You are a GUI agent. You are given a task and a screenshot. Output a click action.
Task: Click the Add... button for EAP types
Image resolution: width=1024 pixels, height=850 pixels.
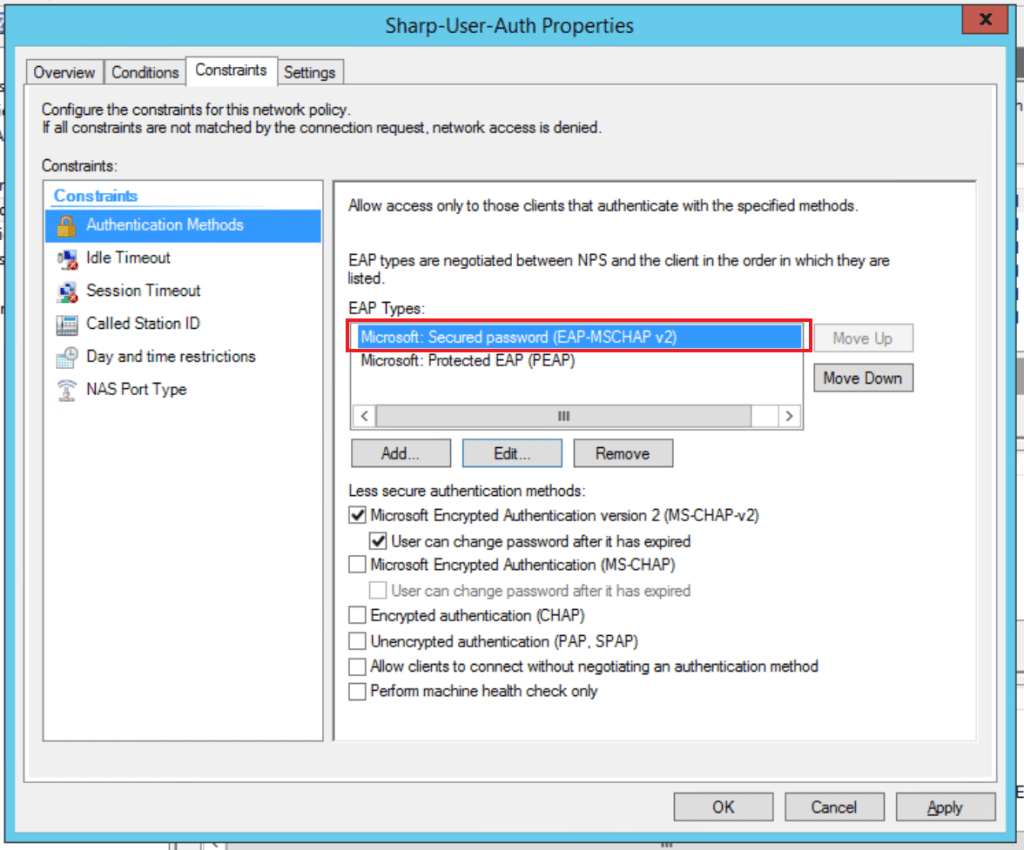400,453
